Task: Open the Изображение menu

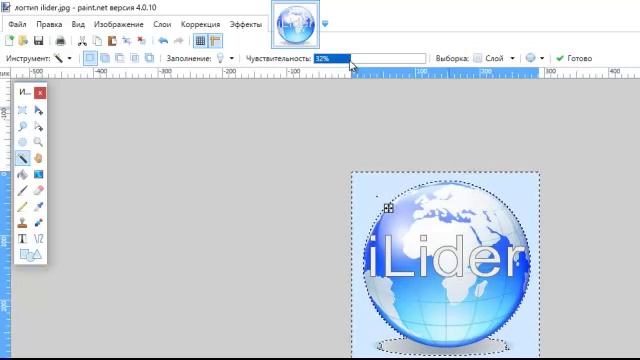Action: [x=118, y=24]
